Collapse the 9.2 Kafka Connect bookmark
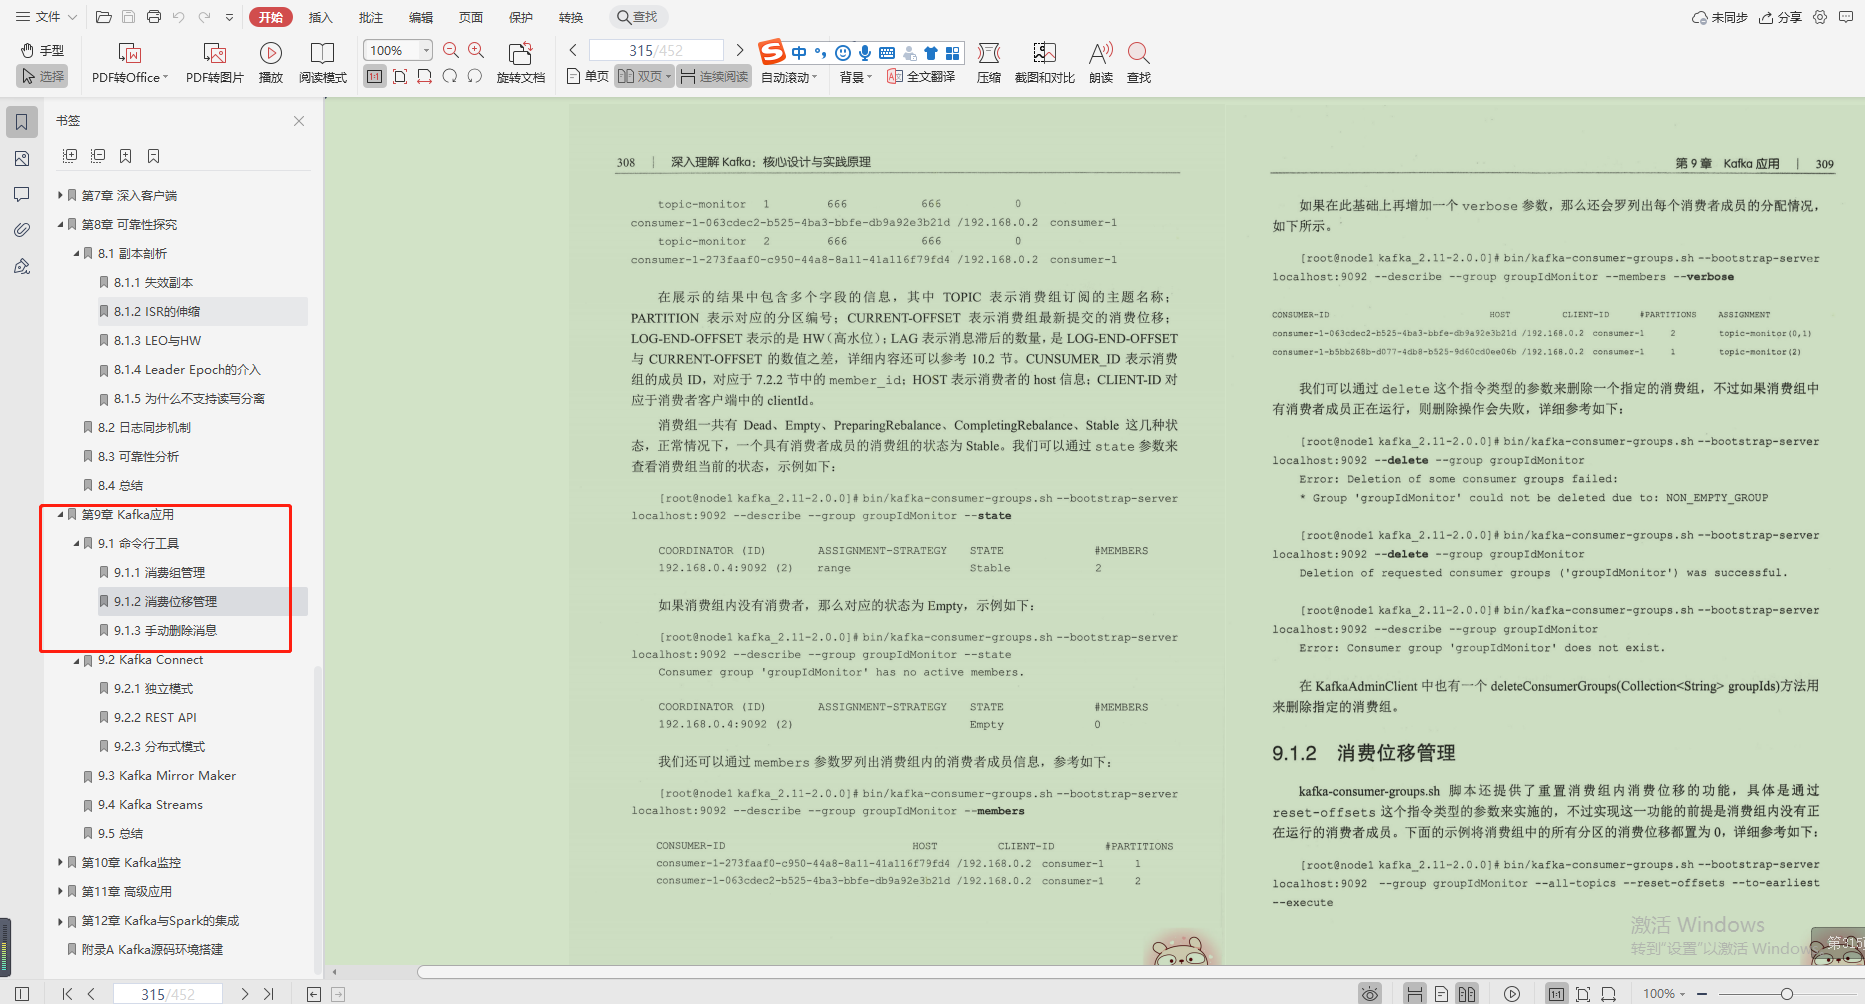Screen dimensions: 1865x1004 click(76, 659)
